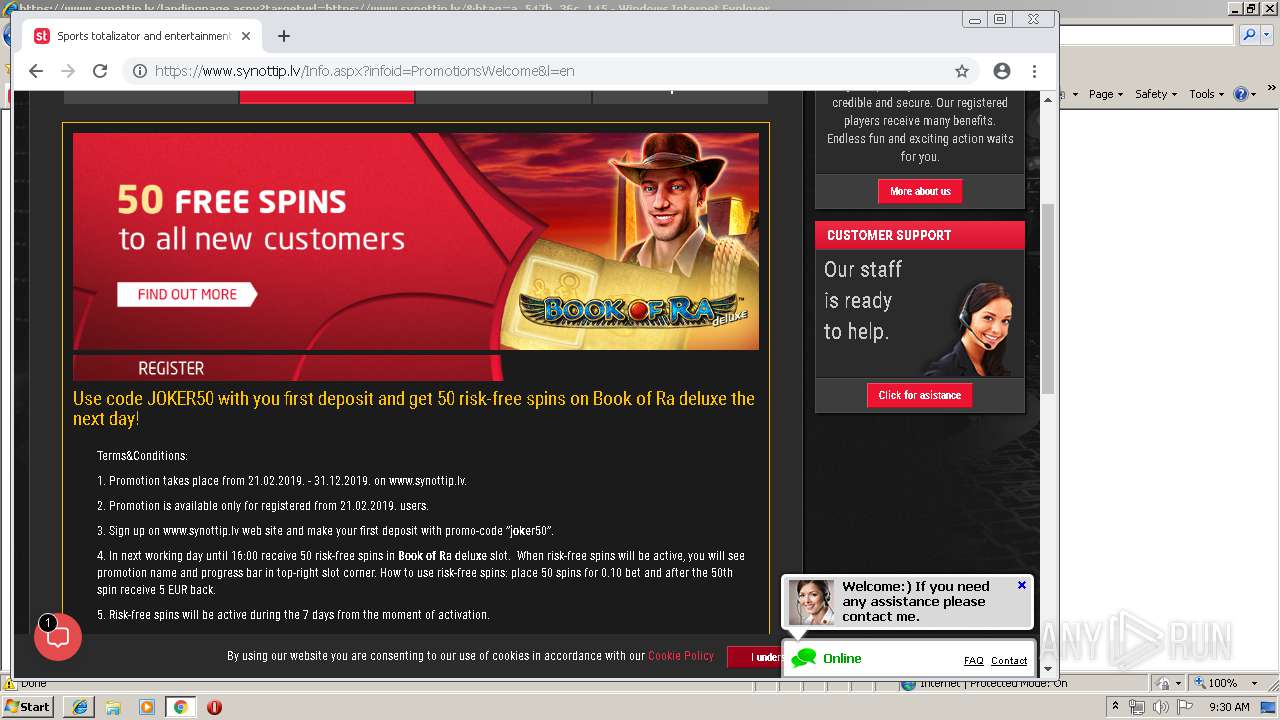Click the 9:30 AM system clock
Viewport: 1280px width, 720px height.
tap(1229, 707)
